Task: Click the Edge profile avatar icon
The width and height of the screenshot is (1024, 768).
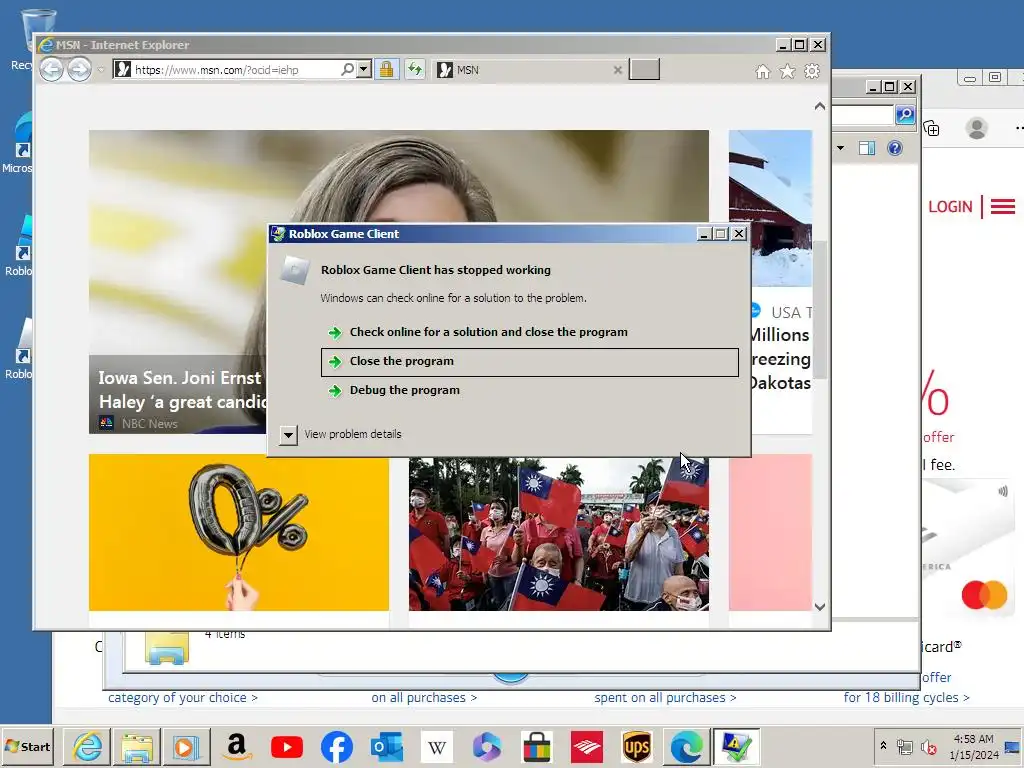Action: (977, 128)
